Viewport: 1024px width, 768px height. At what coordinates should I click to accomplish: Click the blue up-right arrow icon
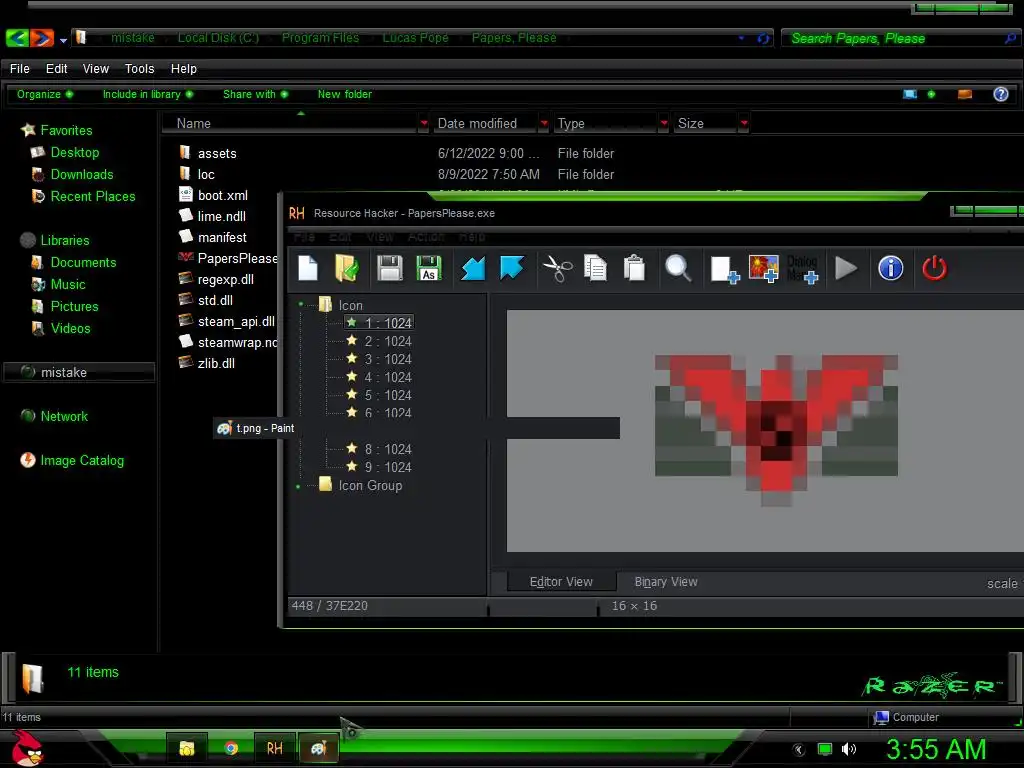point(511,268)
